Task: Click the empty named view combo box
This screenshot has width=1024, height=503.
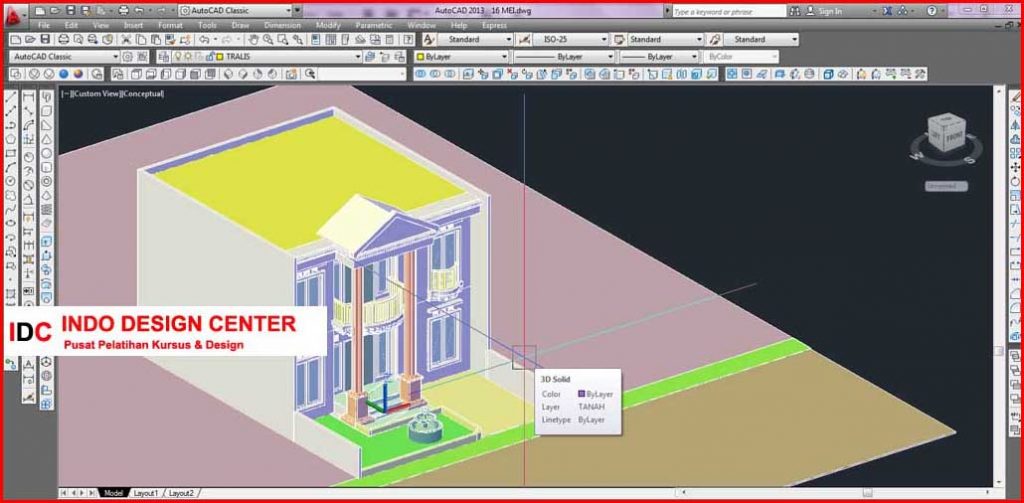Action: click(362, 74)
